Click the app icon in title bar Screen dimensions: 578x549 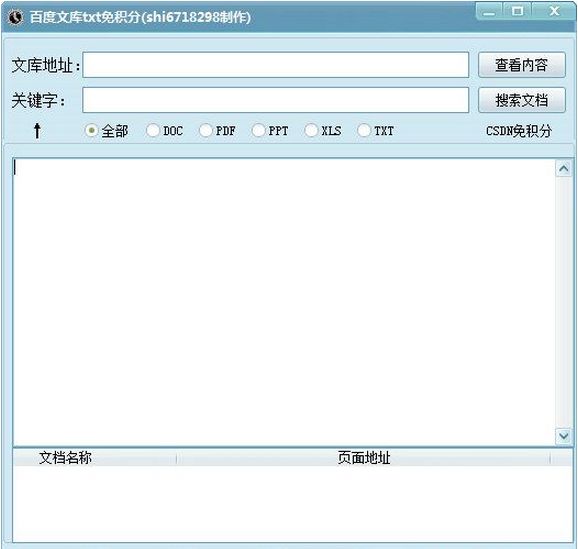point(15,17)
